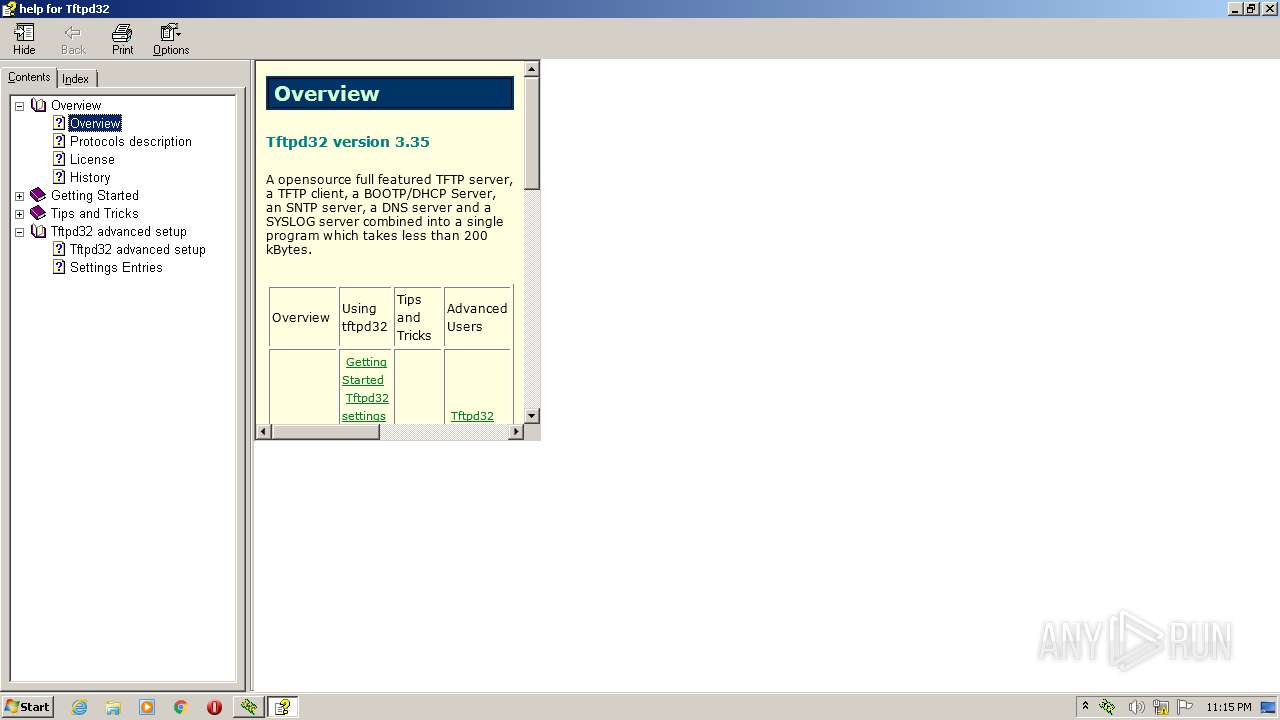Viewport: 1280px width, 720px height.
Task: Click the Action Center flag icon
Action: [1185, 707]
